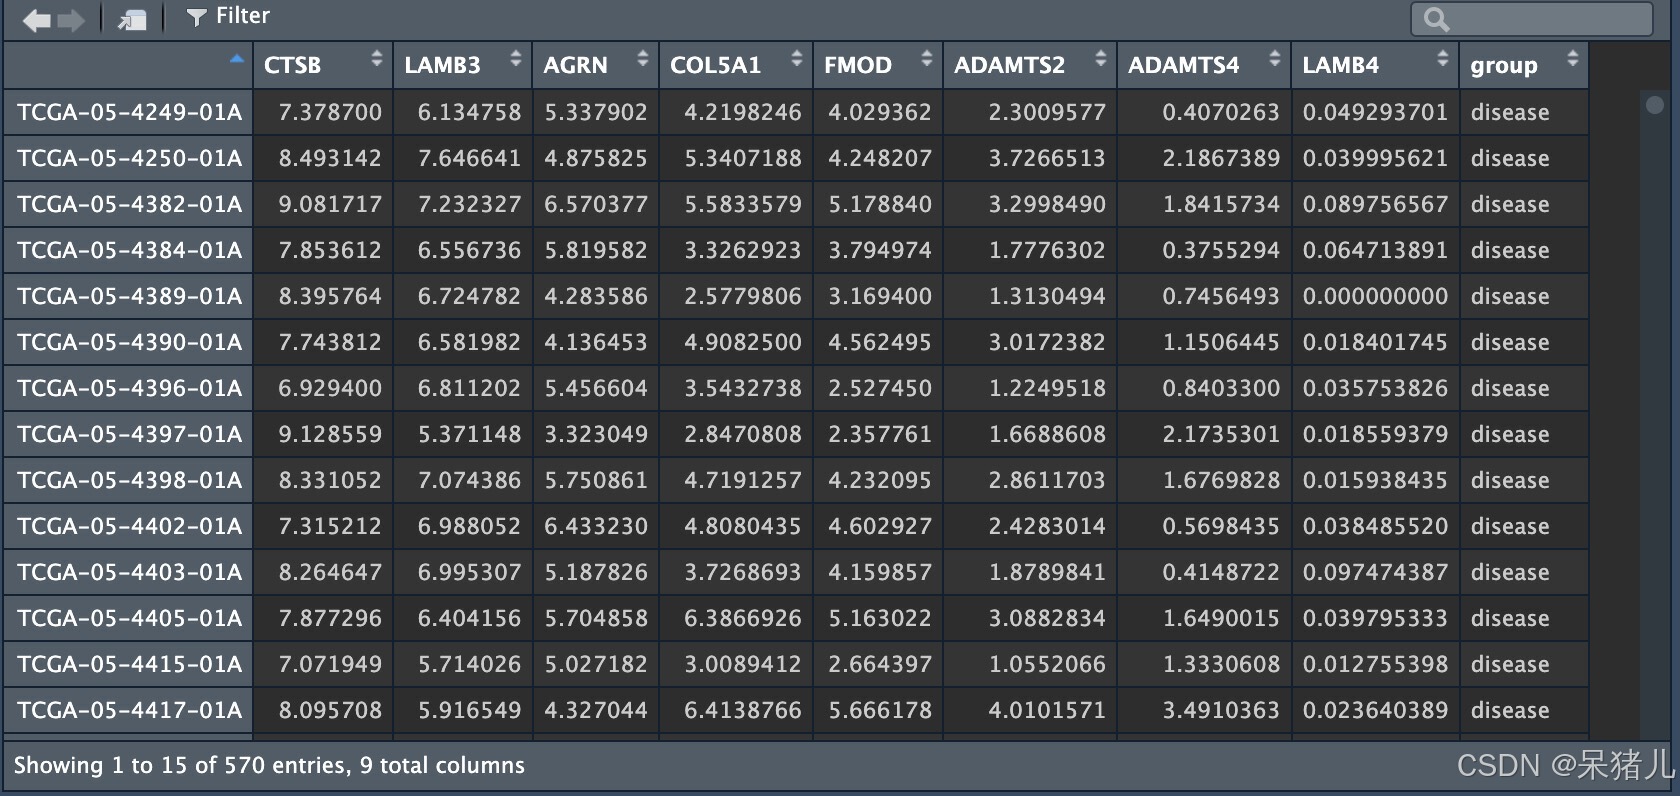
Task: Click AGRN value 6.570377
Action: [596, 204]
